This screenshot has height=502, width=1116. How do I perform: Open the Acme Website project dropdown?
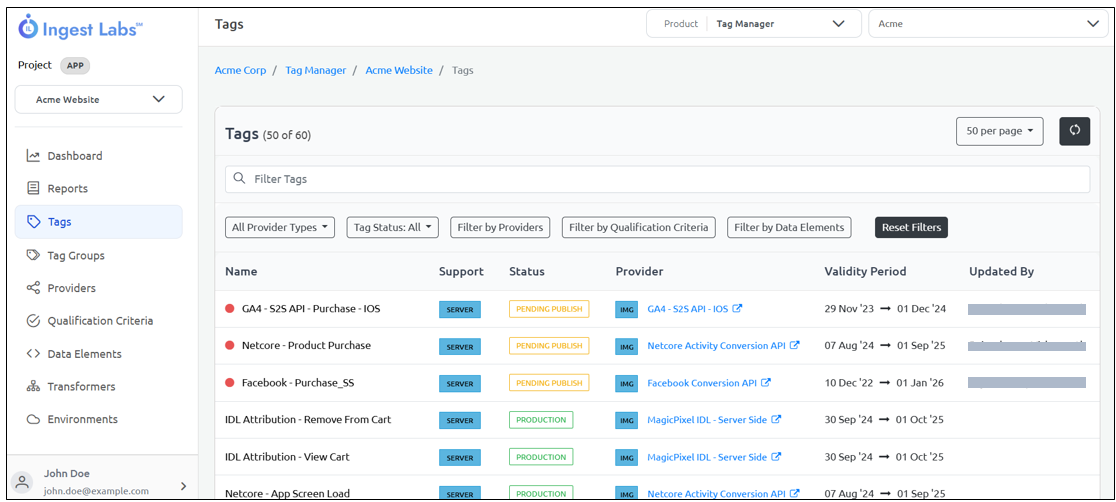click(99, 100)
